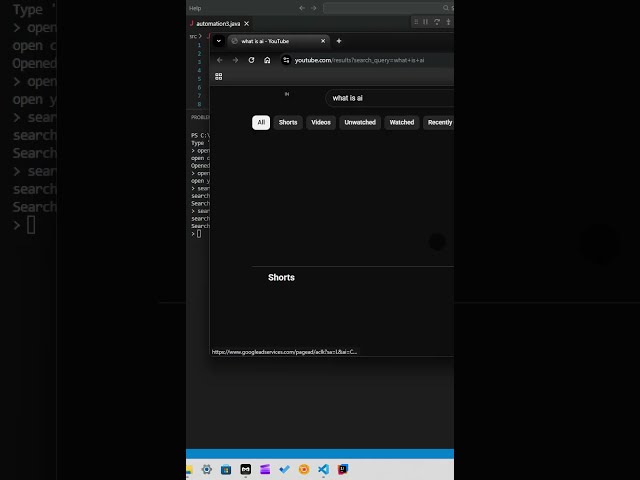The width and height of the screenshot is (640, 480).
Task: Click line number 5 in editor gutter
Action: pos(199,79)
